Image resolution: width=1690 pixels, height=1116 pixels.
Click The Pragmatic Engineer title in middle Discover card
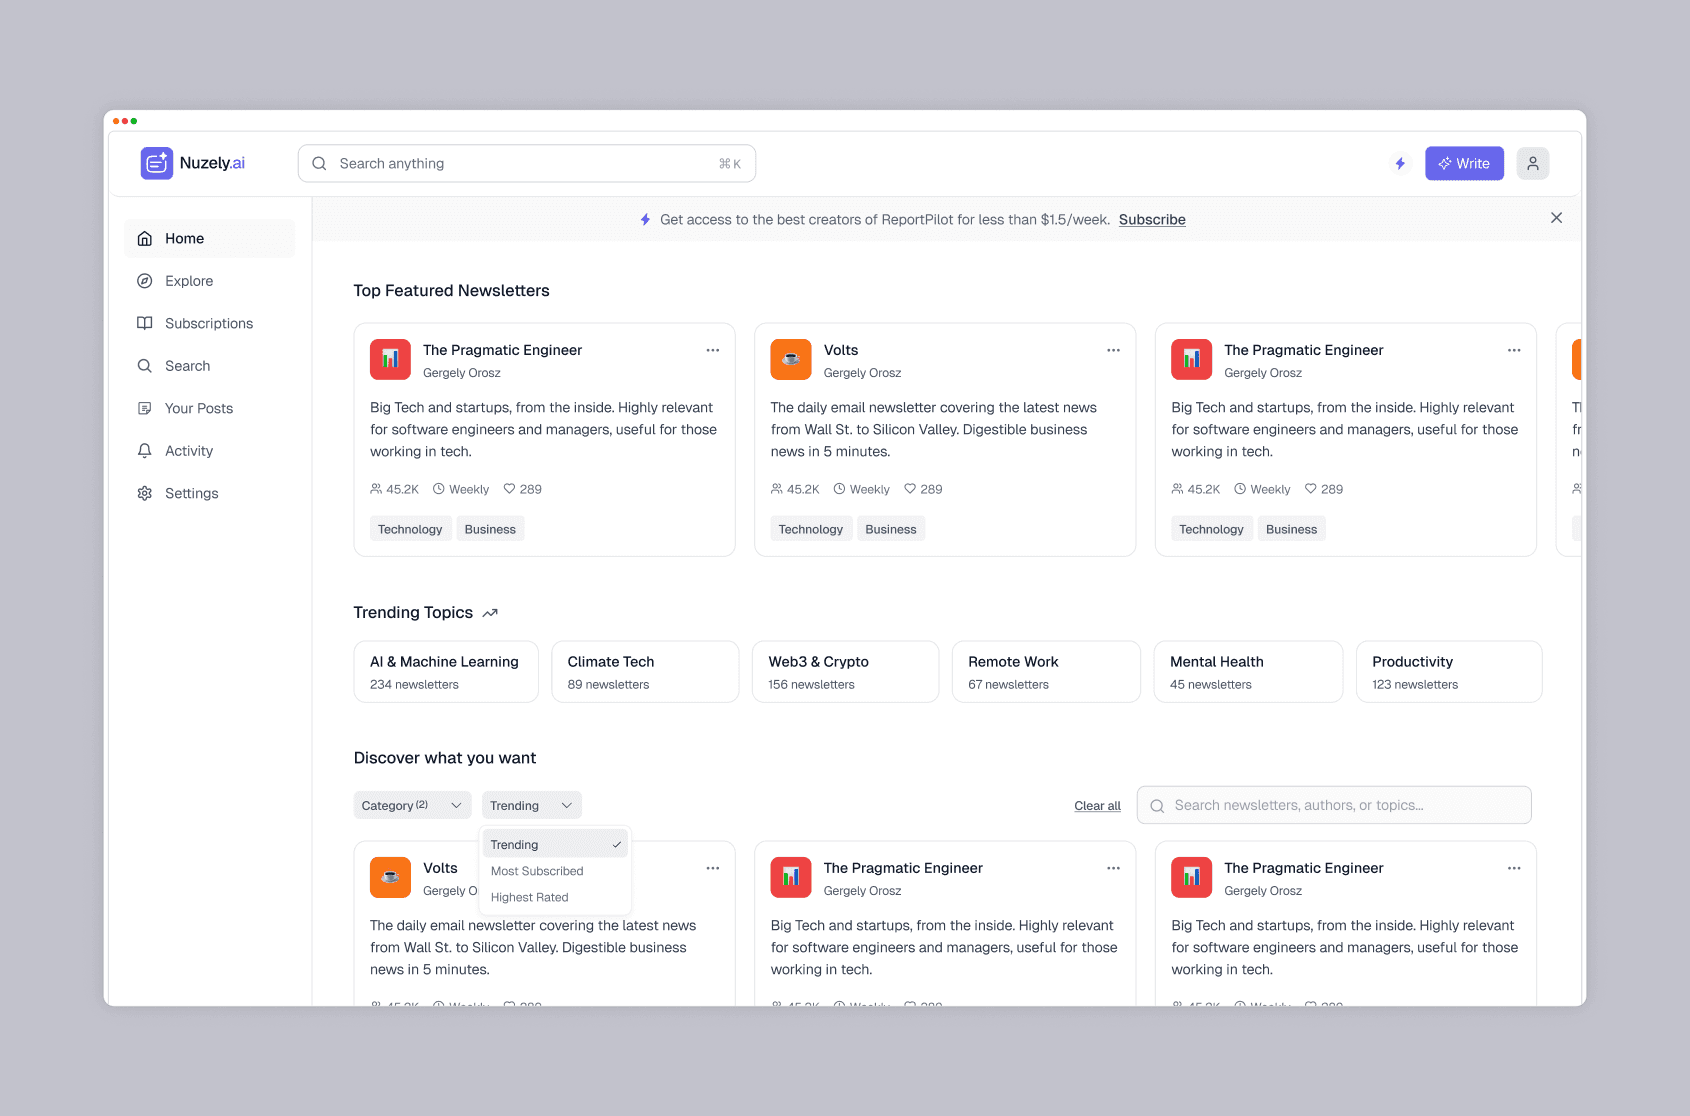click(903, 868)
